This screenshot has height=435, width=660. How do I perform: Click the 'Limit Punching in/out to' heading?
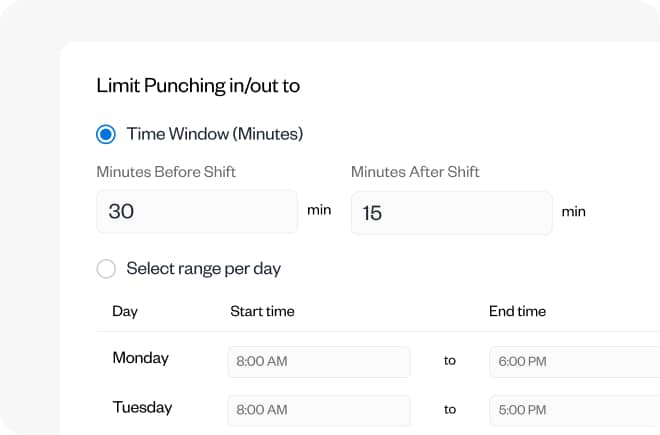[198, 86]
